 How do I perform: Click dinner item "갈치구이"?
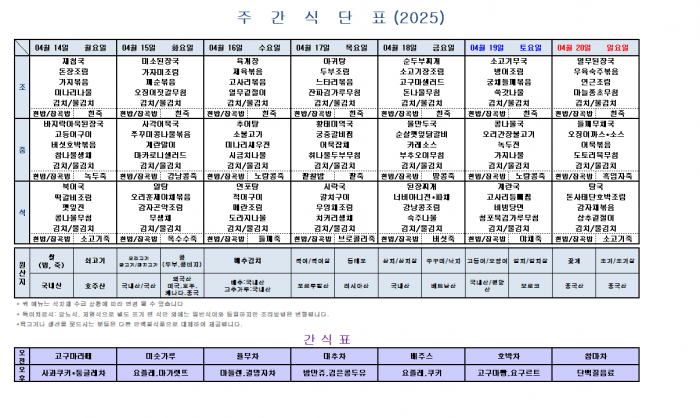pos(334,197)
